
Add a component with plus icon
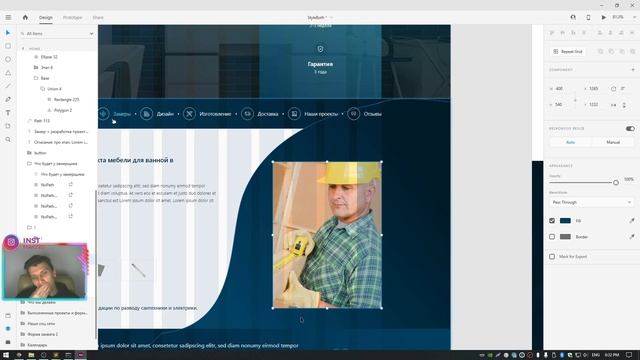pos(633,70)
